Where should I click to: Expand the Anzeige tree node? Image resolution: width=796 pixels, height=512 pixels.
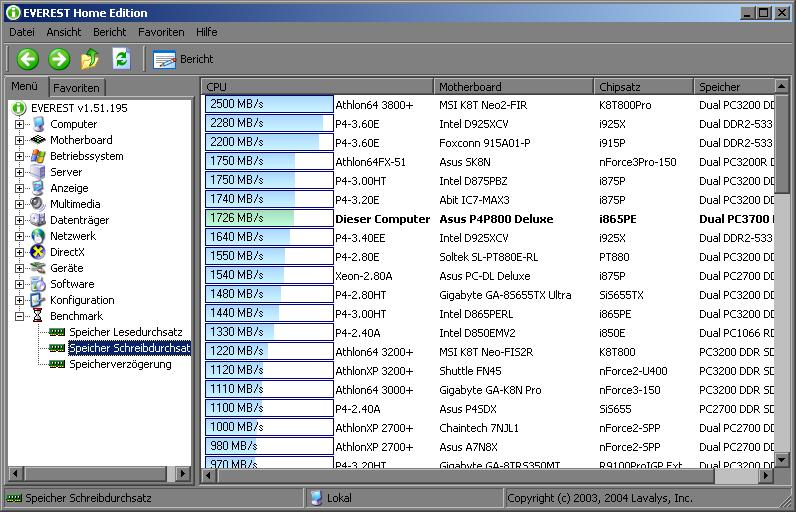pos(19,188)
